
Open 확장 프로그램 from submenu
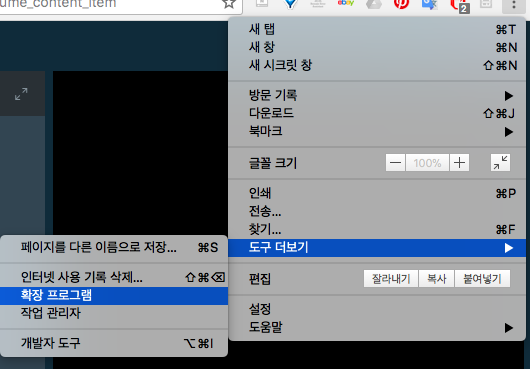114,295
